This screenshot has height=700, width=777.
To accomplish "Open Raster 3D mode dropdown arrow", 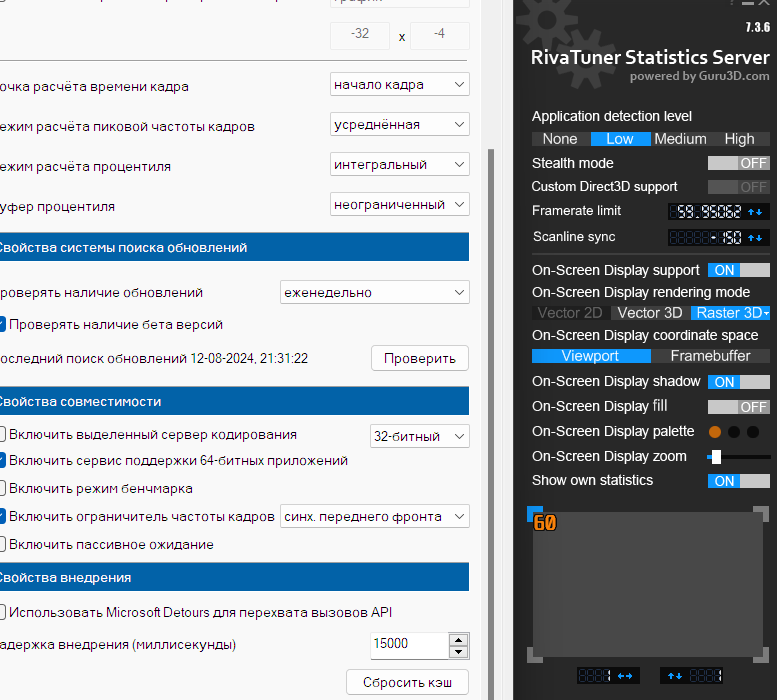I will tap(767, 313).
